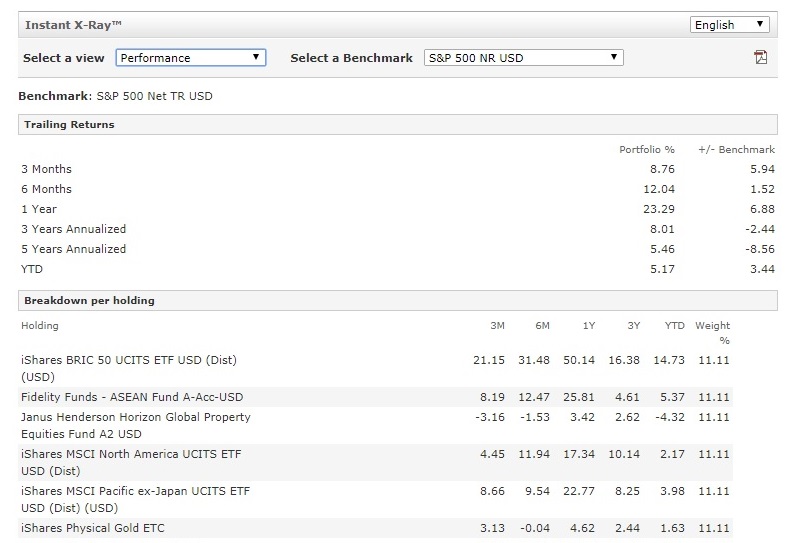The height and width of the screenshot is (543, 803).
Task: Export report via the PDF icon
Action: 760,57
